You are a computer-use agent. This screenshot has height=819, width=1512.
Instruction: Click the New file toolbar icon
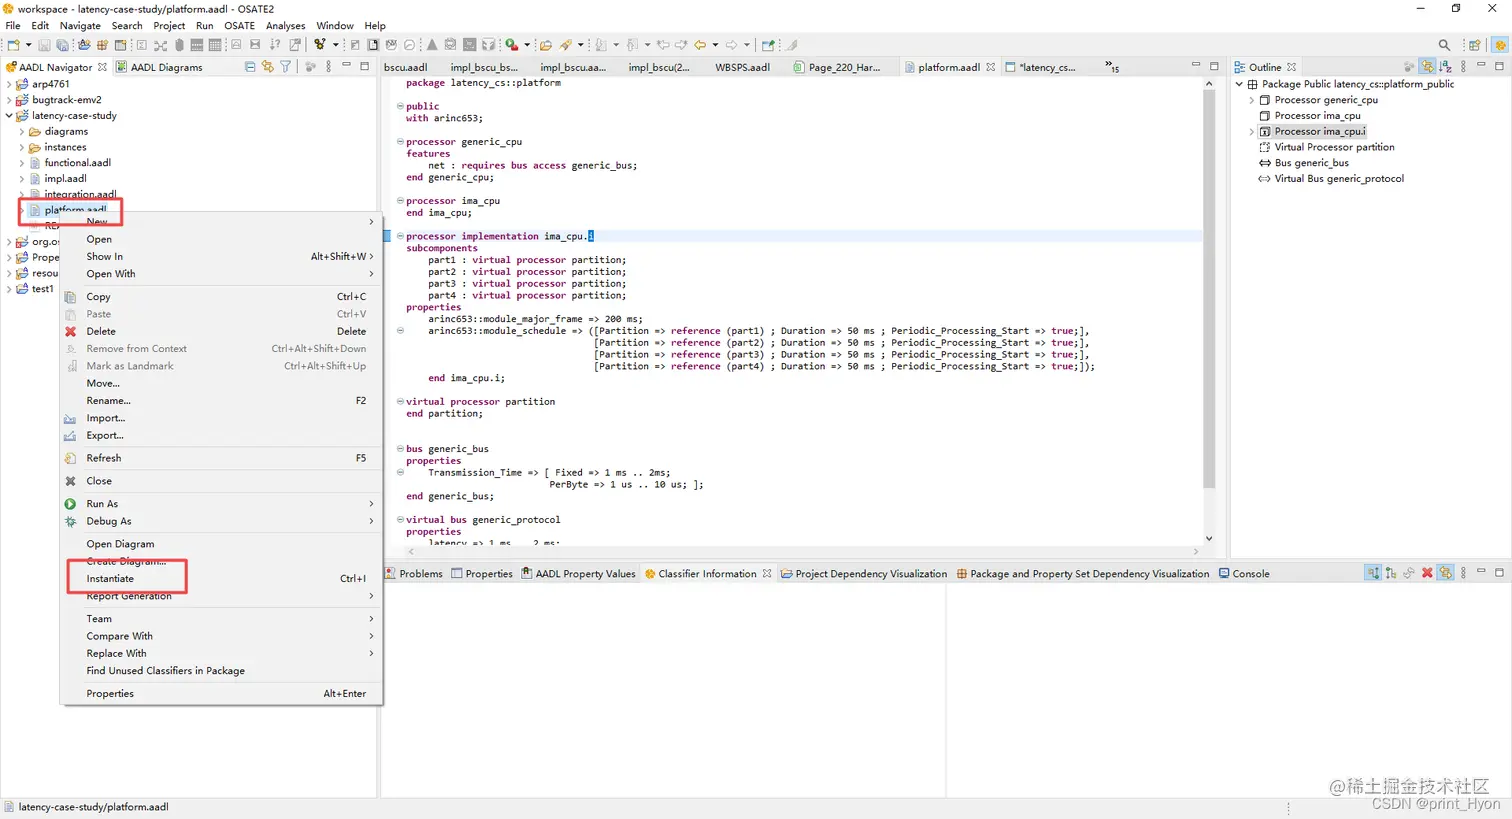[13, 45]
